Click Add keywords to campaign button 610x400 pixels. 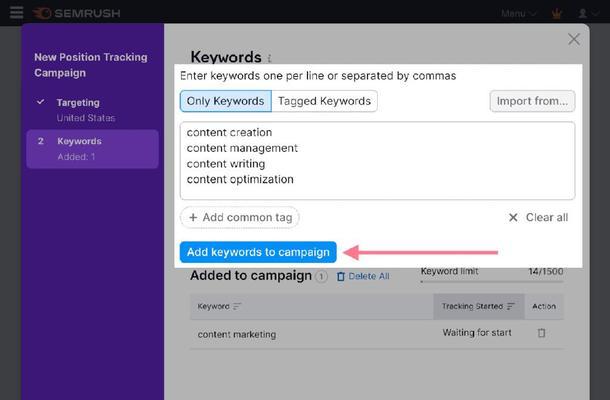tap(258, 252)
